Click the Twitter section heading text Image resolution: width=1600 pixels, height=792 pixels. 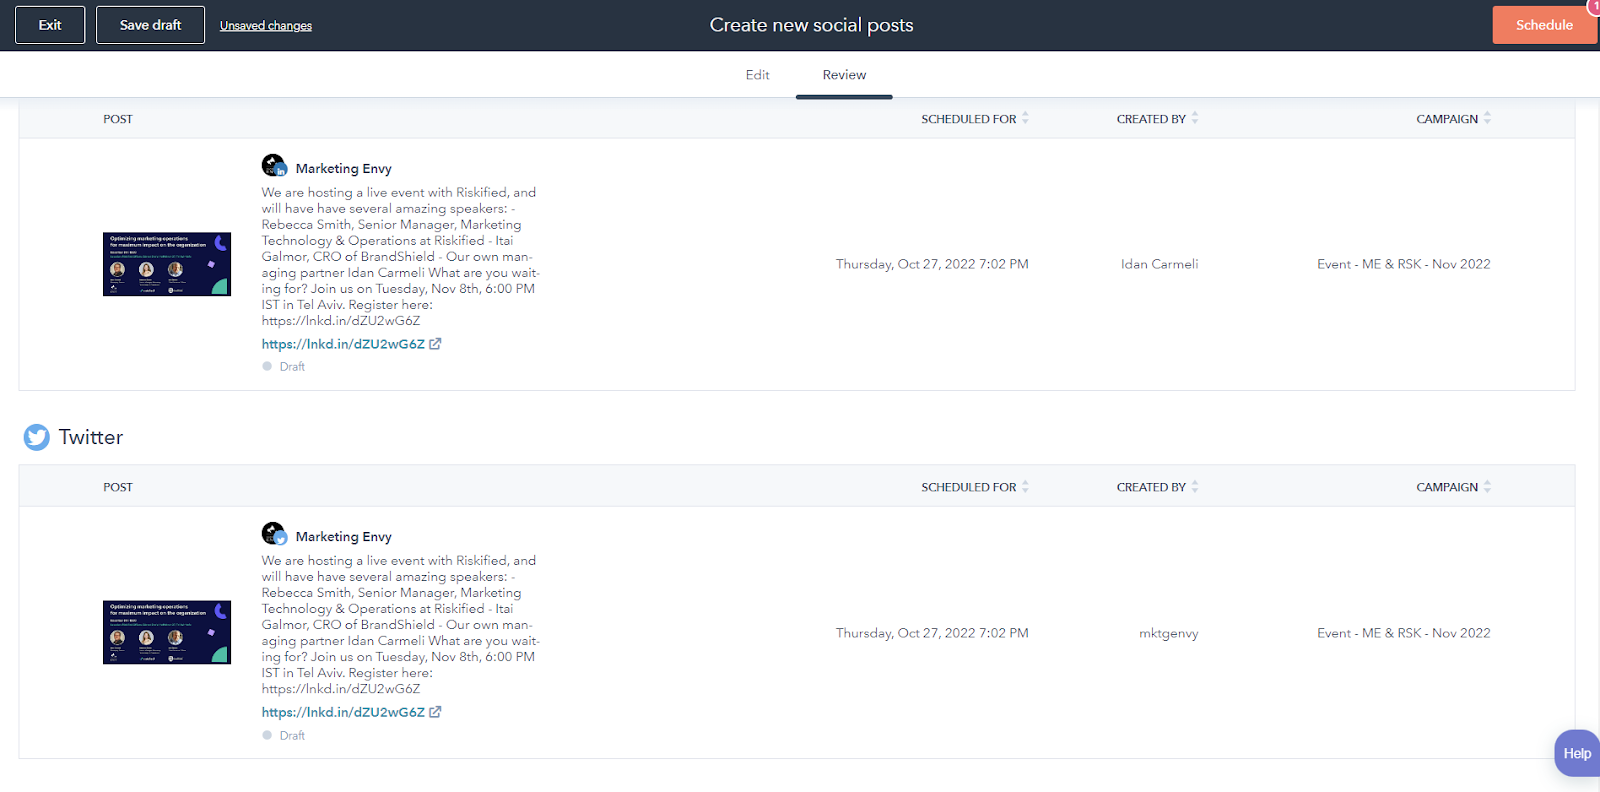pos(91,437)
